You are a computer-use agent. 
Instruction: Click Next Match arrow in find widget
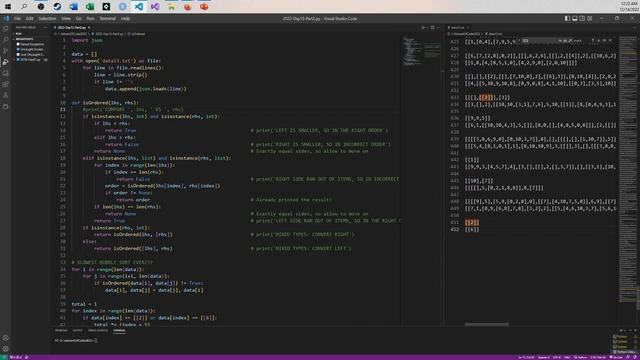pyautogui.click(x=598, y=41)
